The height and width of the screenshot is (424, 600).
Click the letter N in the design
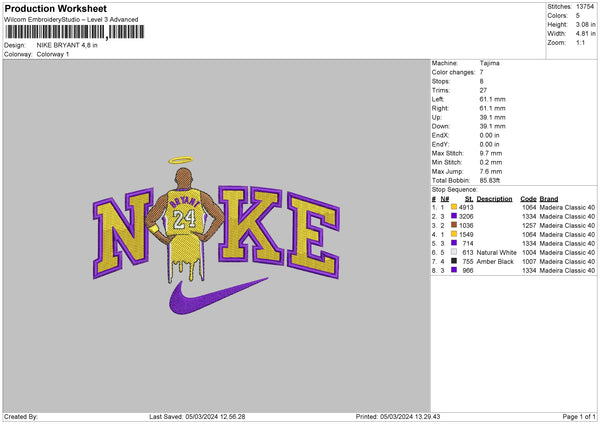coord(122,233)
